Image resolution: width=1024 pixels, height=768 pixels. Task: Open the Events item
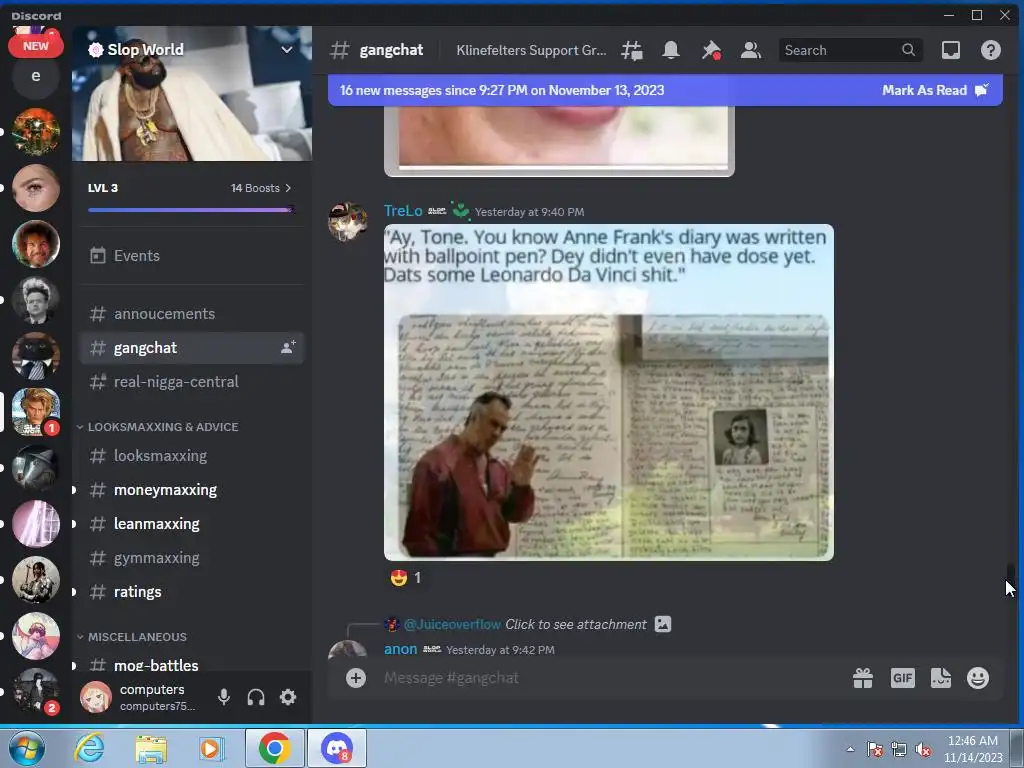(x=191, y=255)
